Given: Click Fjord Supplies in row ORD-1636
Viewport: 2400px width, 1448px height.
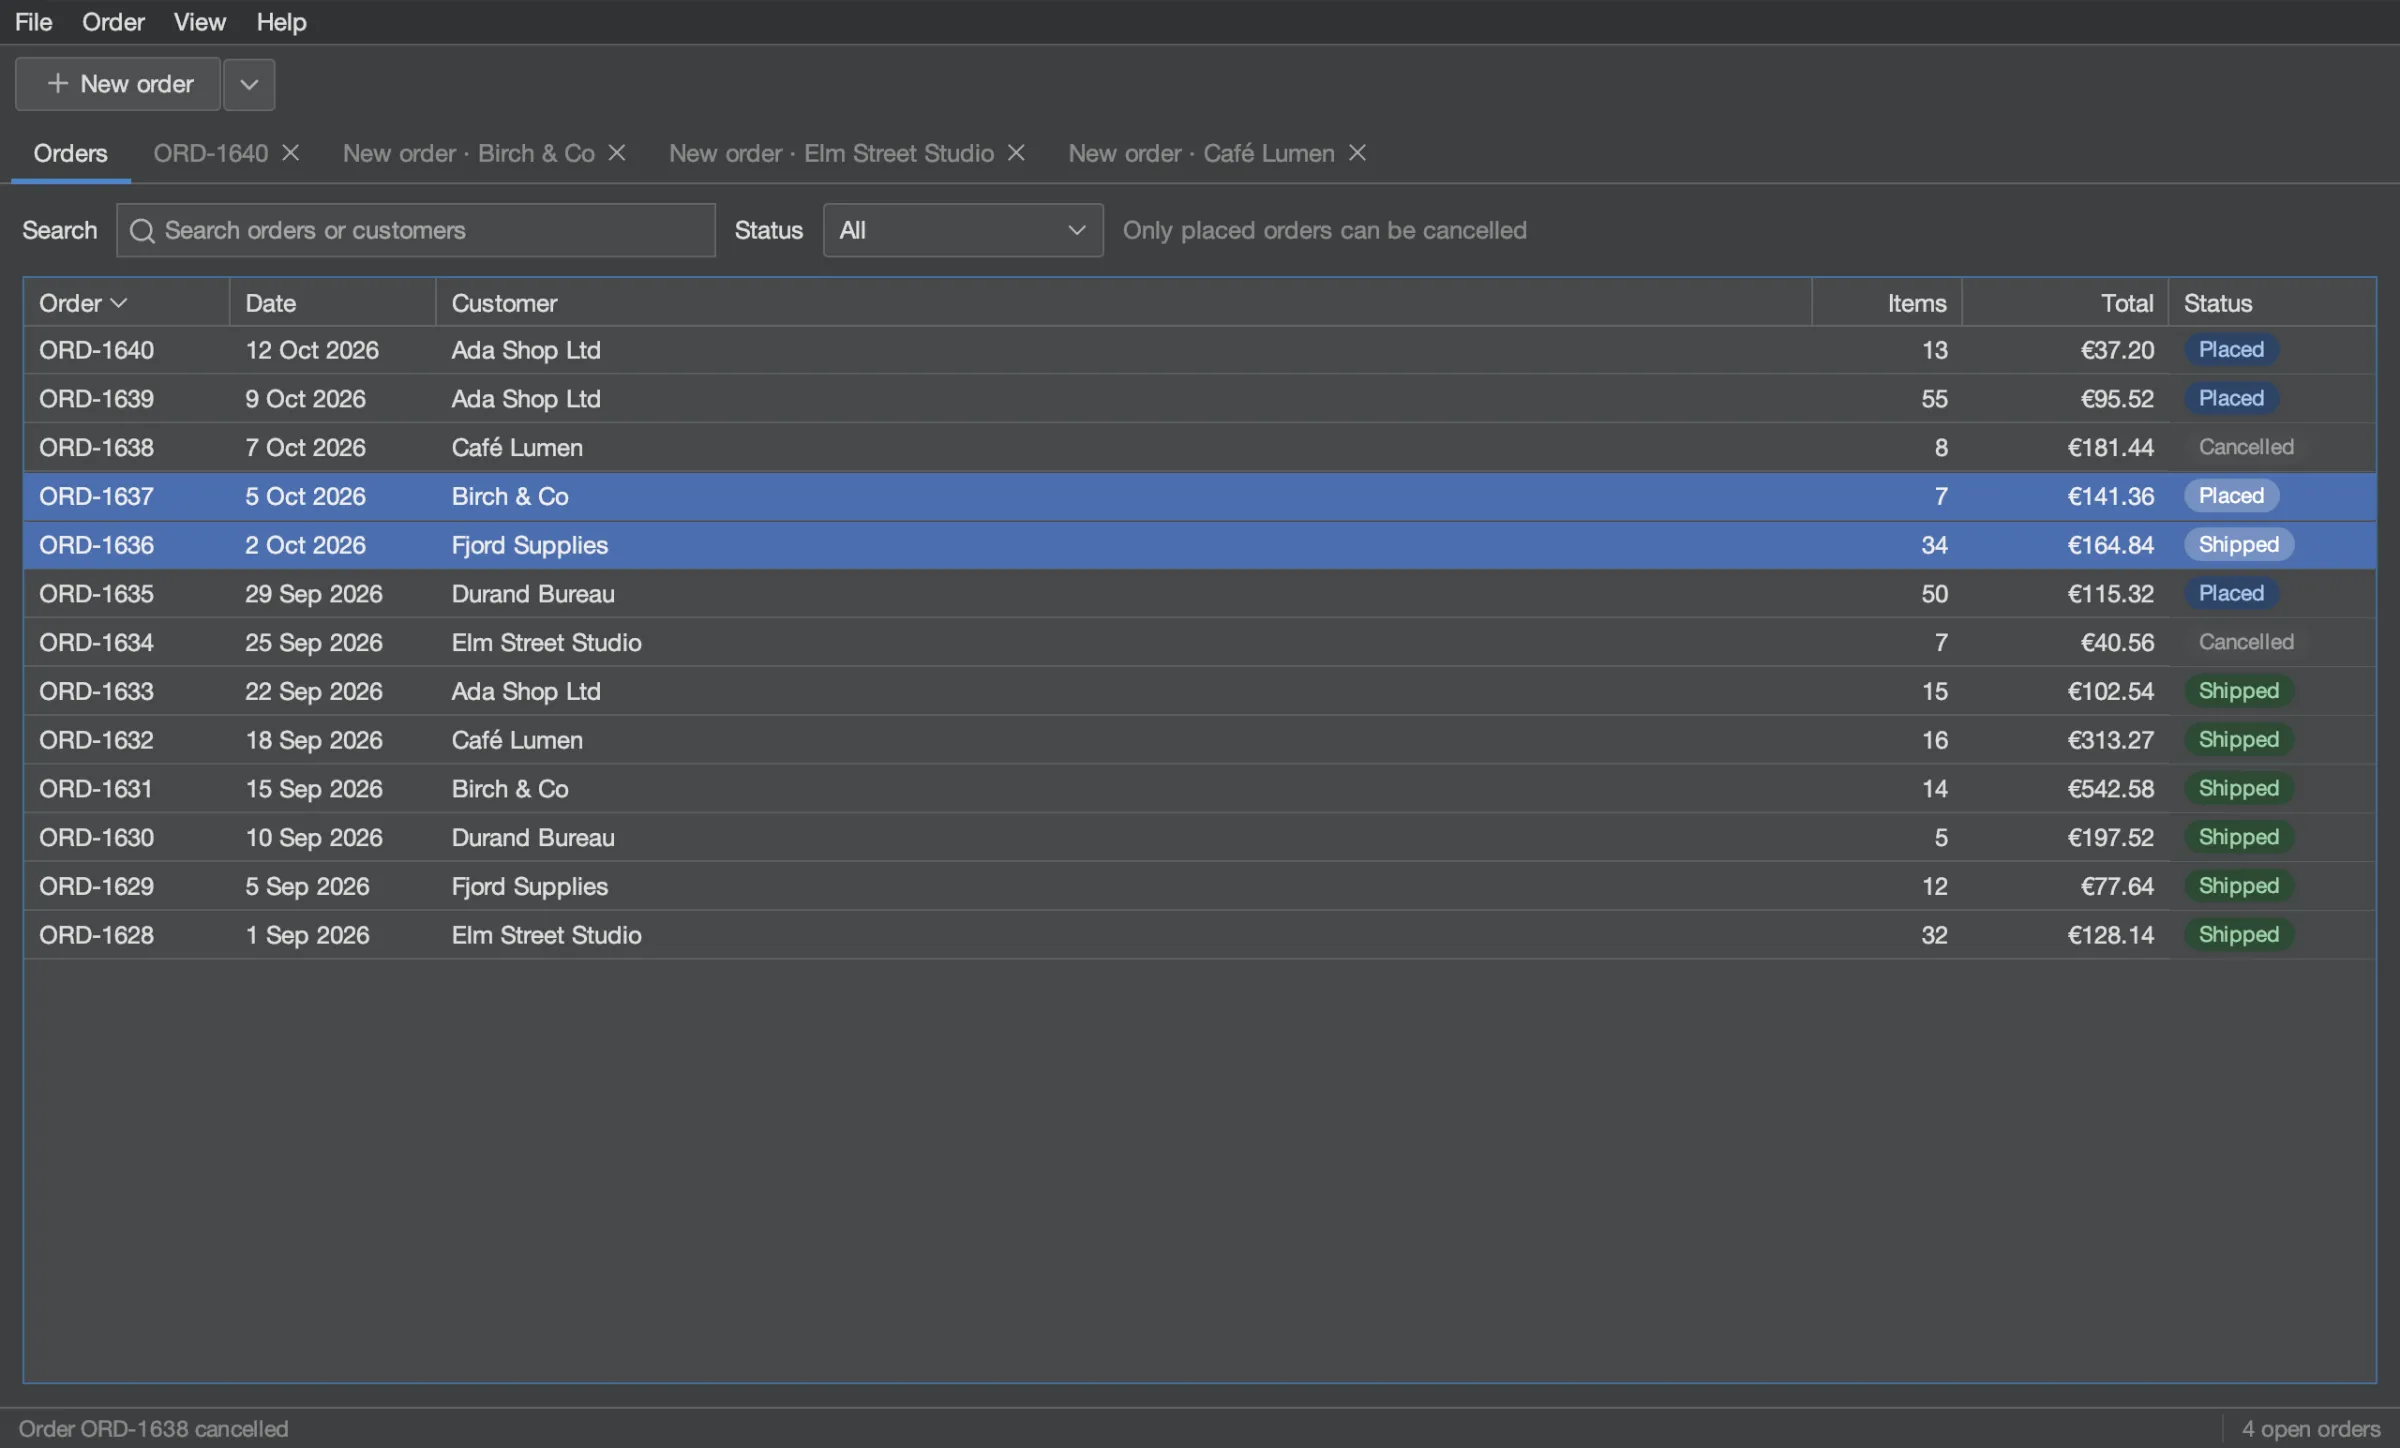Looking at the screenshot, I should tap(530, 546).
